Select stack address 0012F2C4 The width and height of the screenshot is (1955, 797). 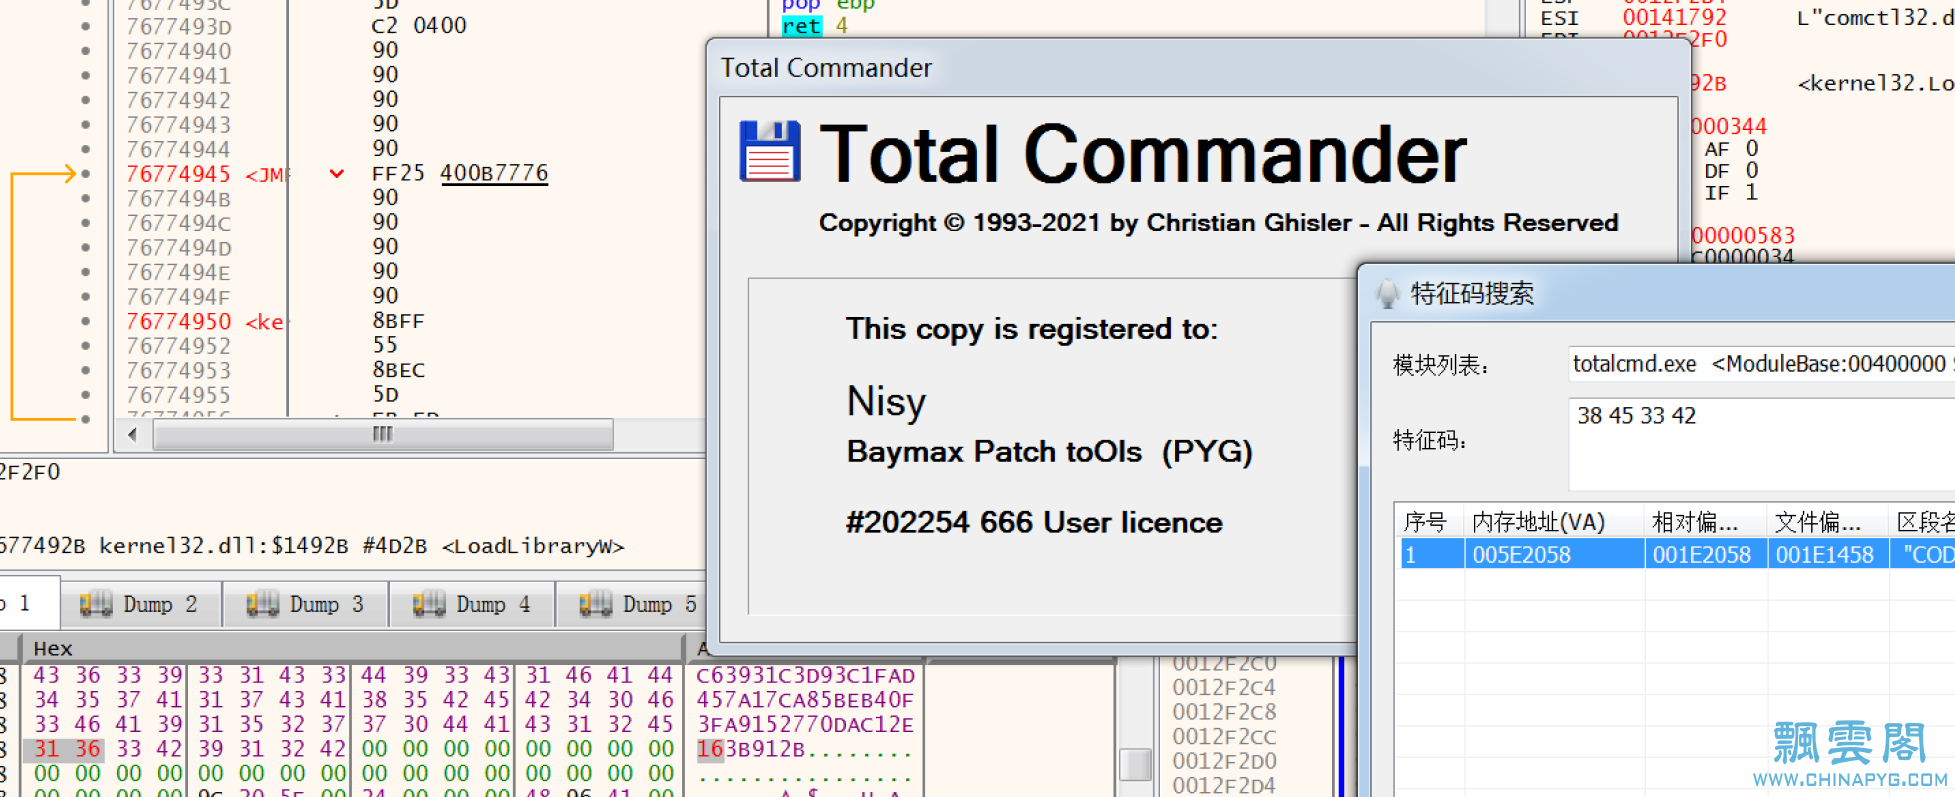click(x=1224, y=688)
